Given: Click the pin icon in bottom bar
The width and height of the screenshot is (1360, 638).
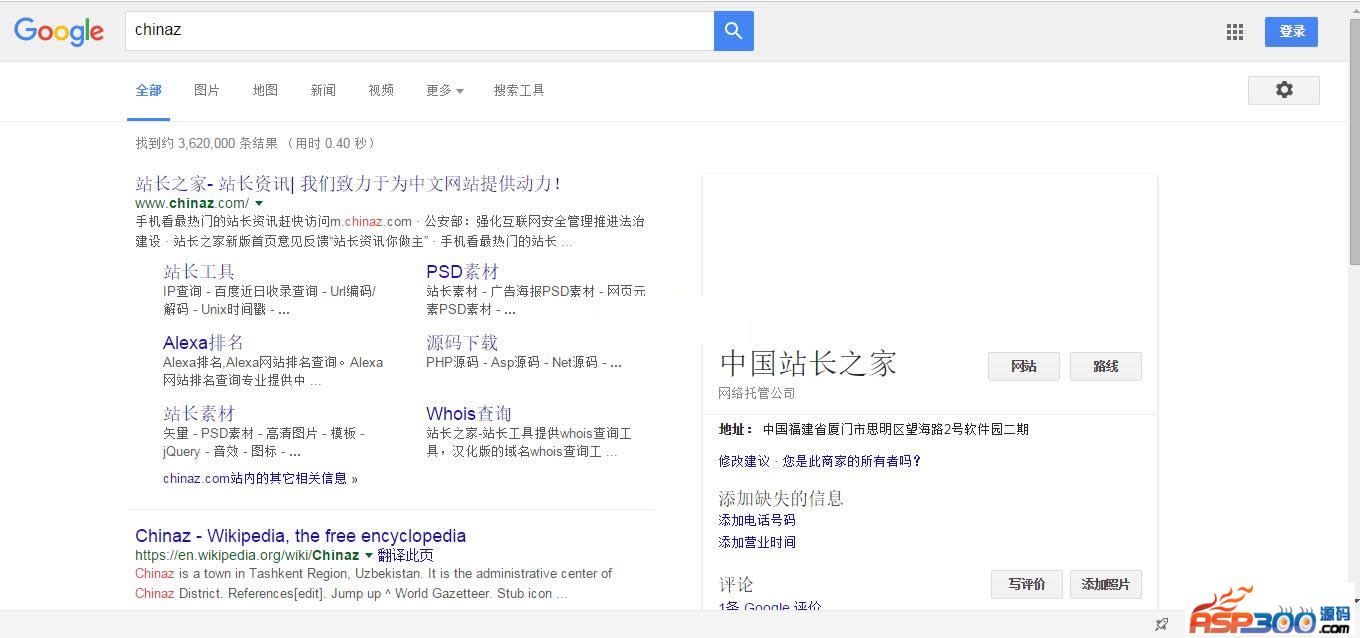Looking at the screenshot, I should [x=1161, y=624].
